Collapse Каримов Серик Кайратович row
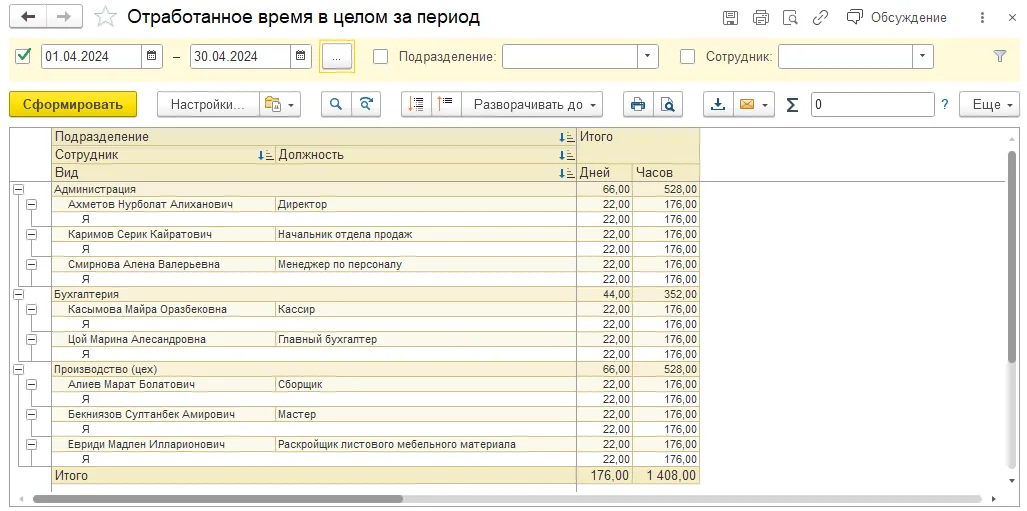1027x511 pixels. (x=31, y=234)
